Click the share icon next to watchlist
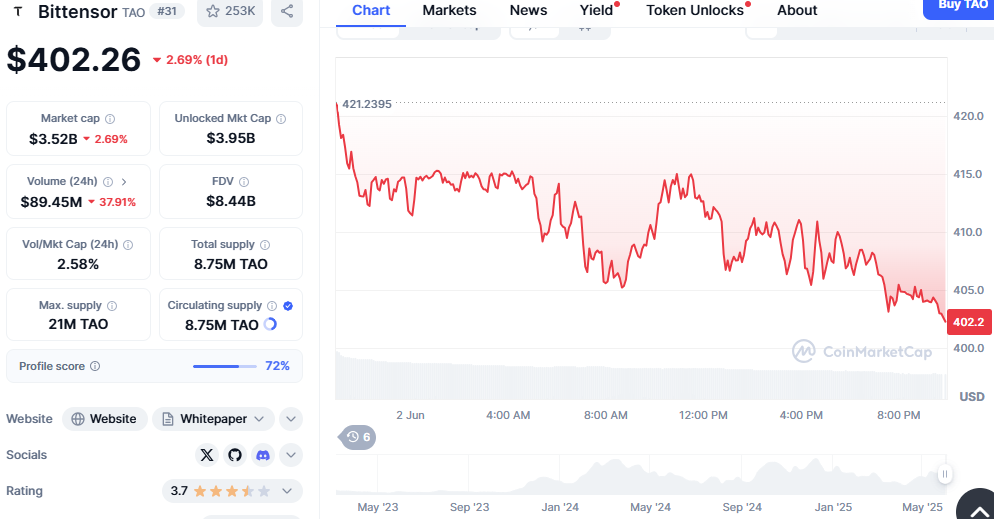Image resolution: width=994 pixels, height=519 pixels. [287, 11]
